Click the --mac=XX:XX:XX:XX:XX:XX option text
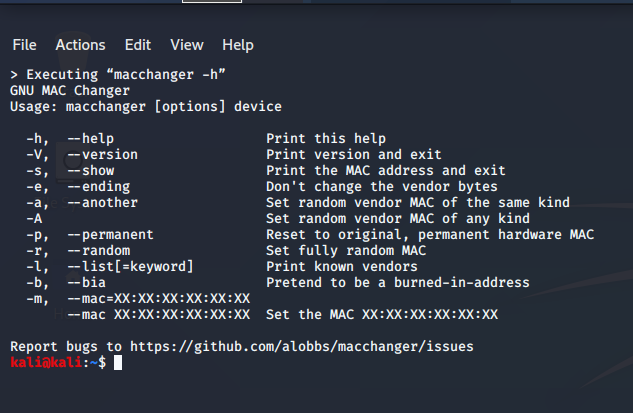 point(159,298)
